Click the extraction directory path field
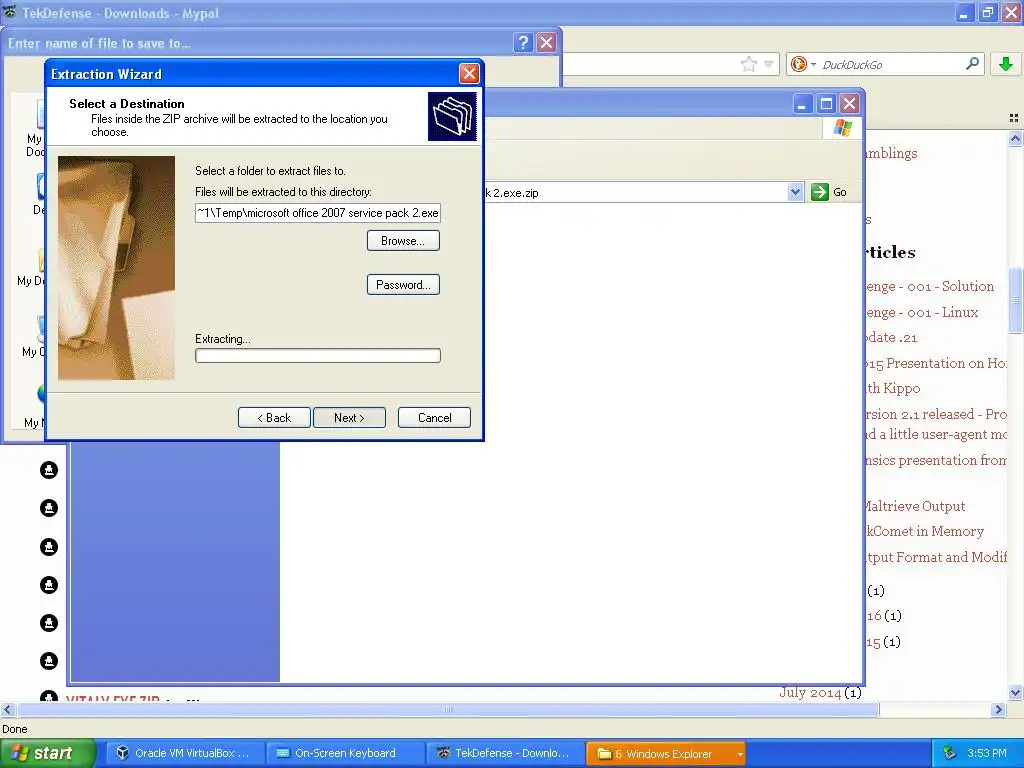The width and height of the screenshot is (1024, 768). click(318, 213)
